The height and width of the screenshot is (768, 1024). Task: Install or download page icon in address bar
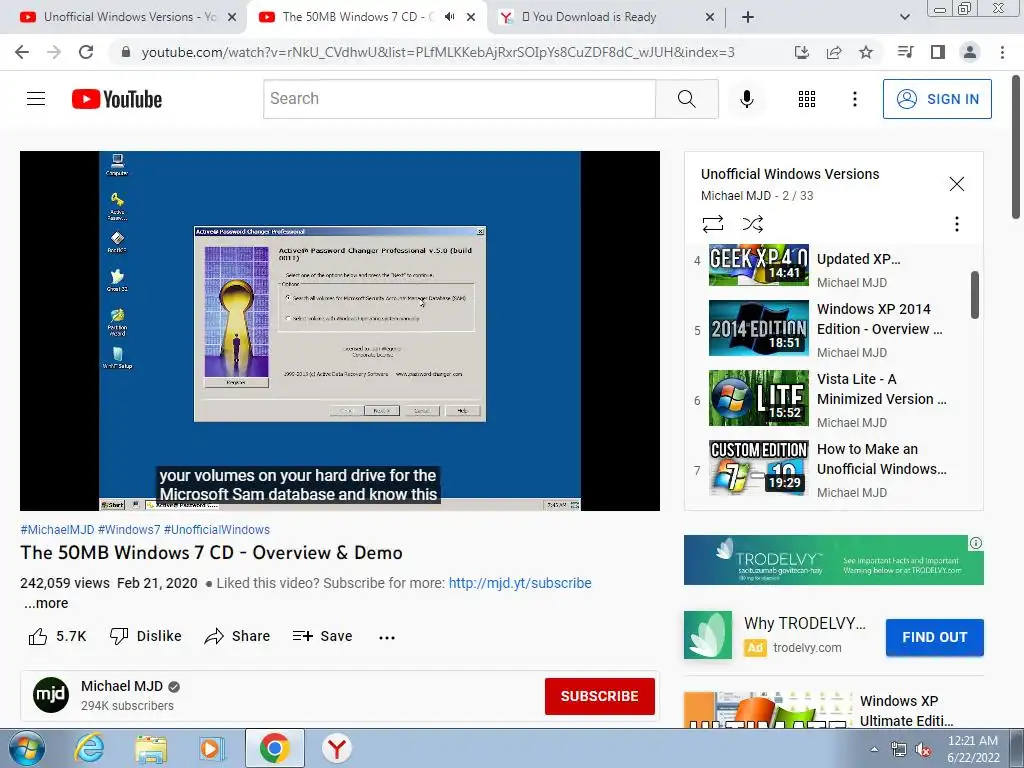coord(801,52)
